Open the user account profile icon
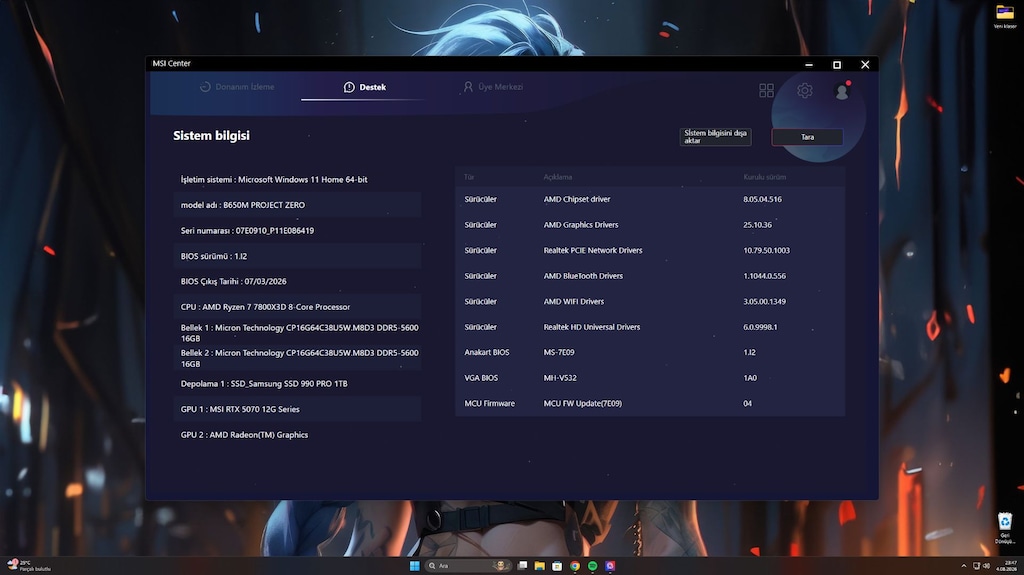1024x575 pixels. click(842, 91)
